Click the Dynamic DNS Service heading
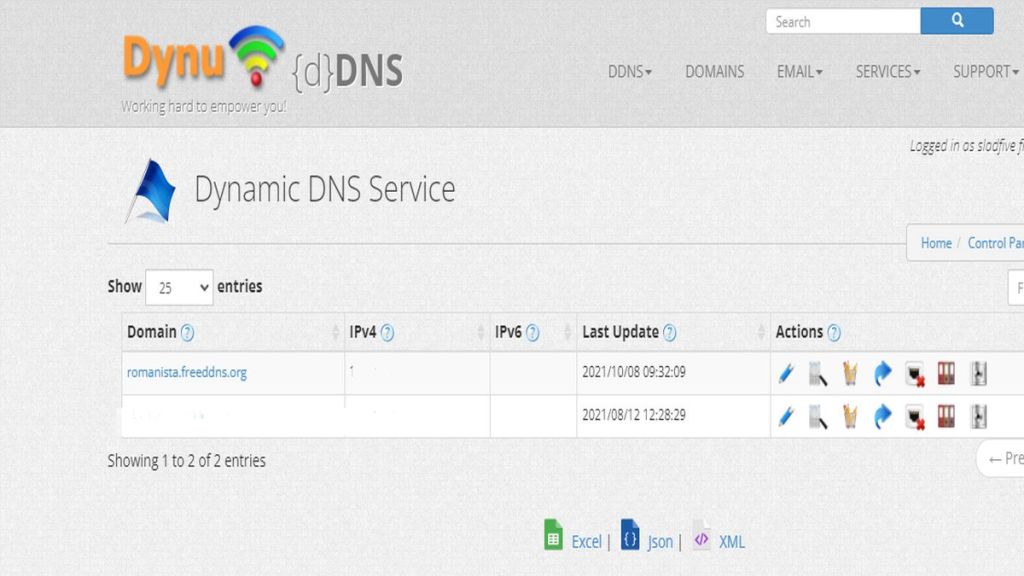Screen dimensions: 1024x576 tap(325, 189)
